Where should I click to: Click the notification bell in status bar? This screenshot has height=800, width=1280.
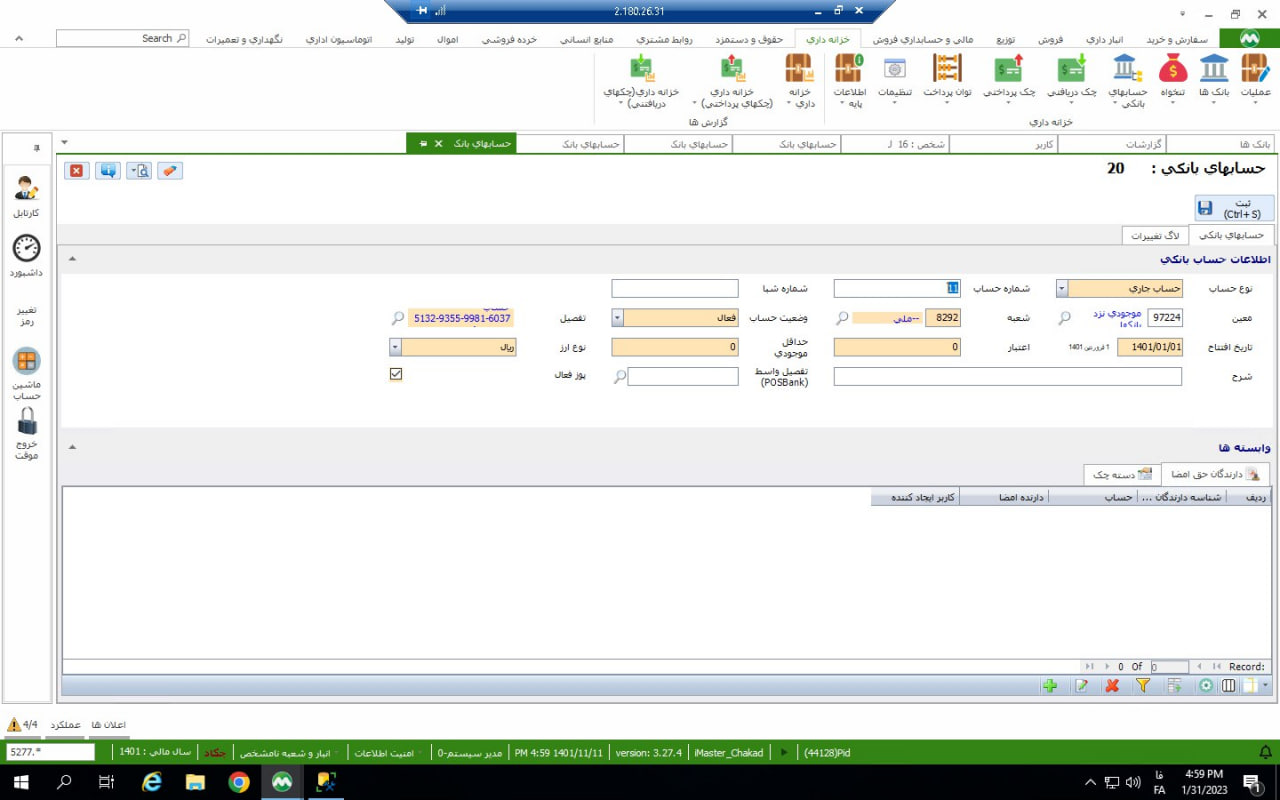[x=1265, y=752]
